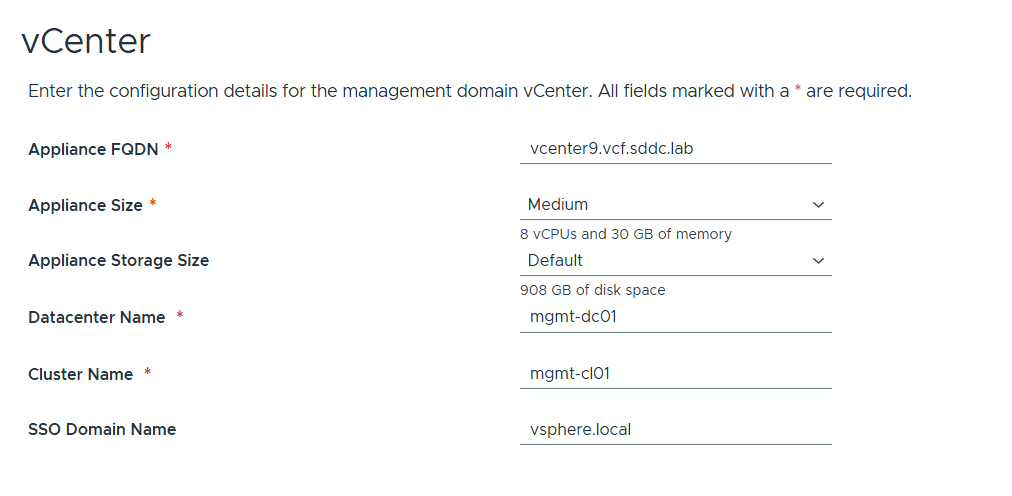The image size is (1012, 496).
Task: Focus the Datacenter Name field with mgmt-dc01
Action: pyautogui.click(x=675, y=317)
